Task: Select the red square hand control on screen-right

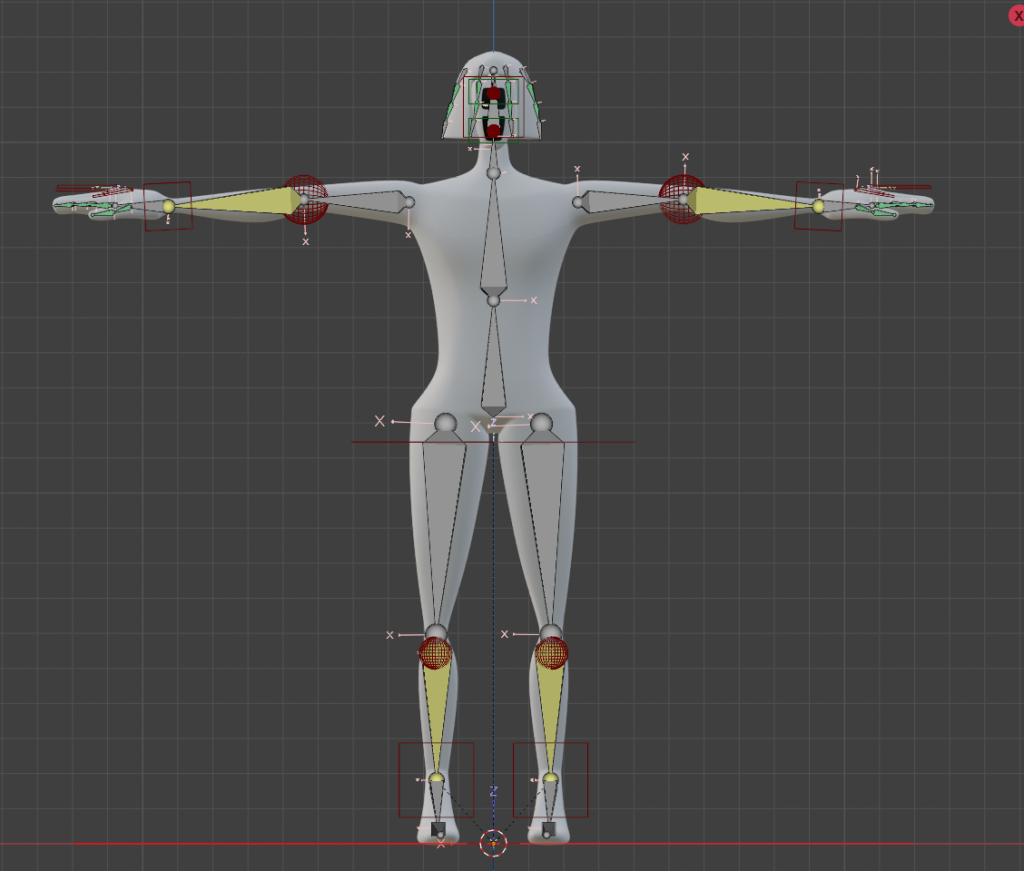Action: (818, 206)
